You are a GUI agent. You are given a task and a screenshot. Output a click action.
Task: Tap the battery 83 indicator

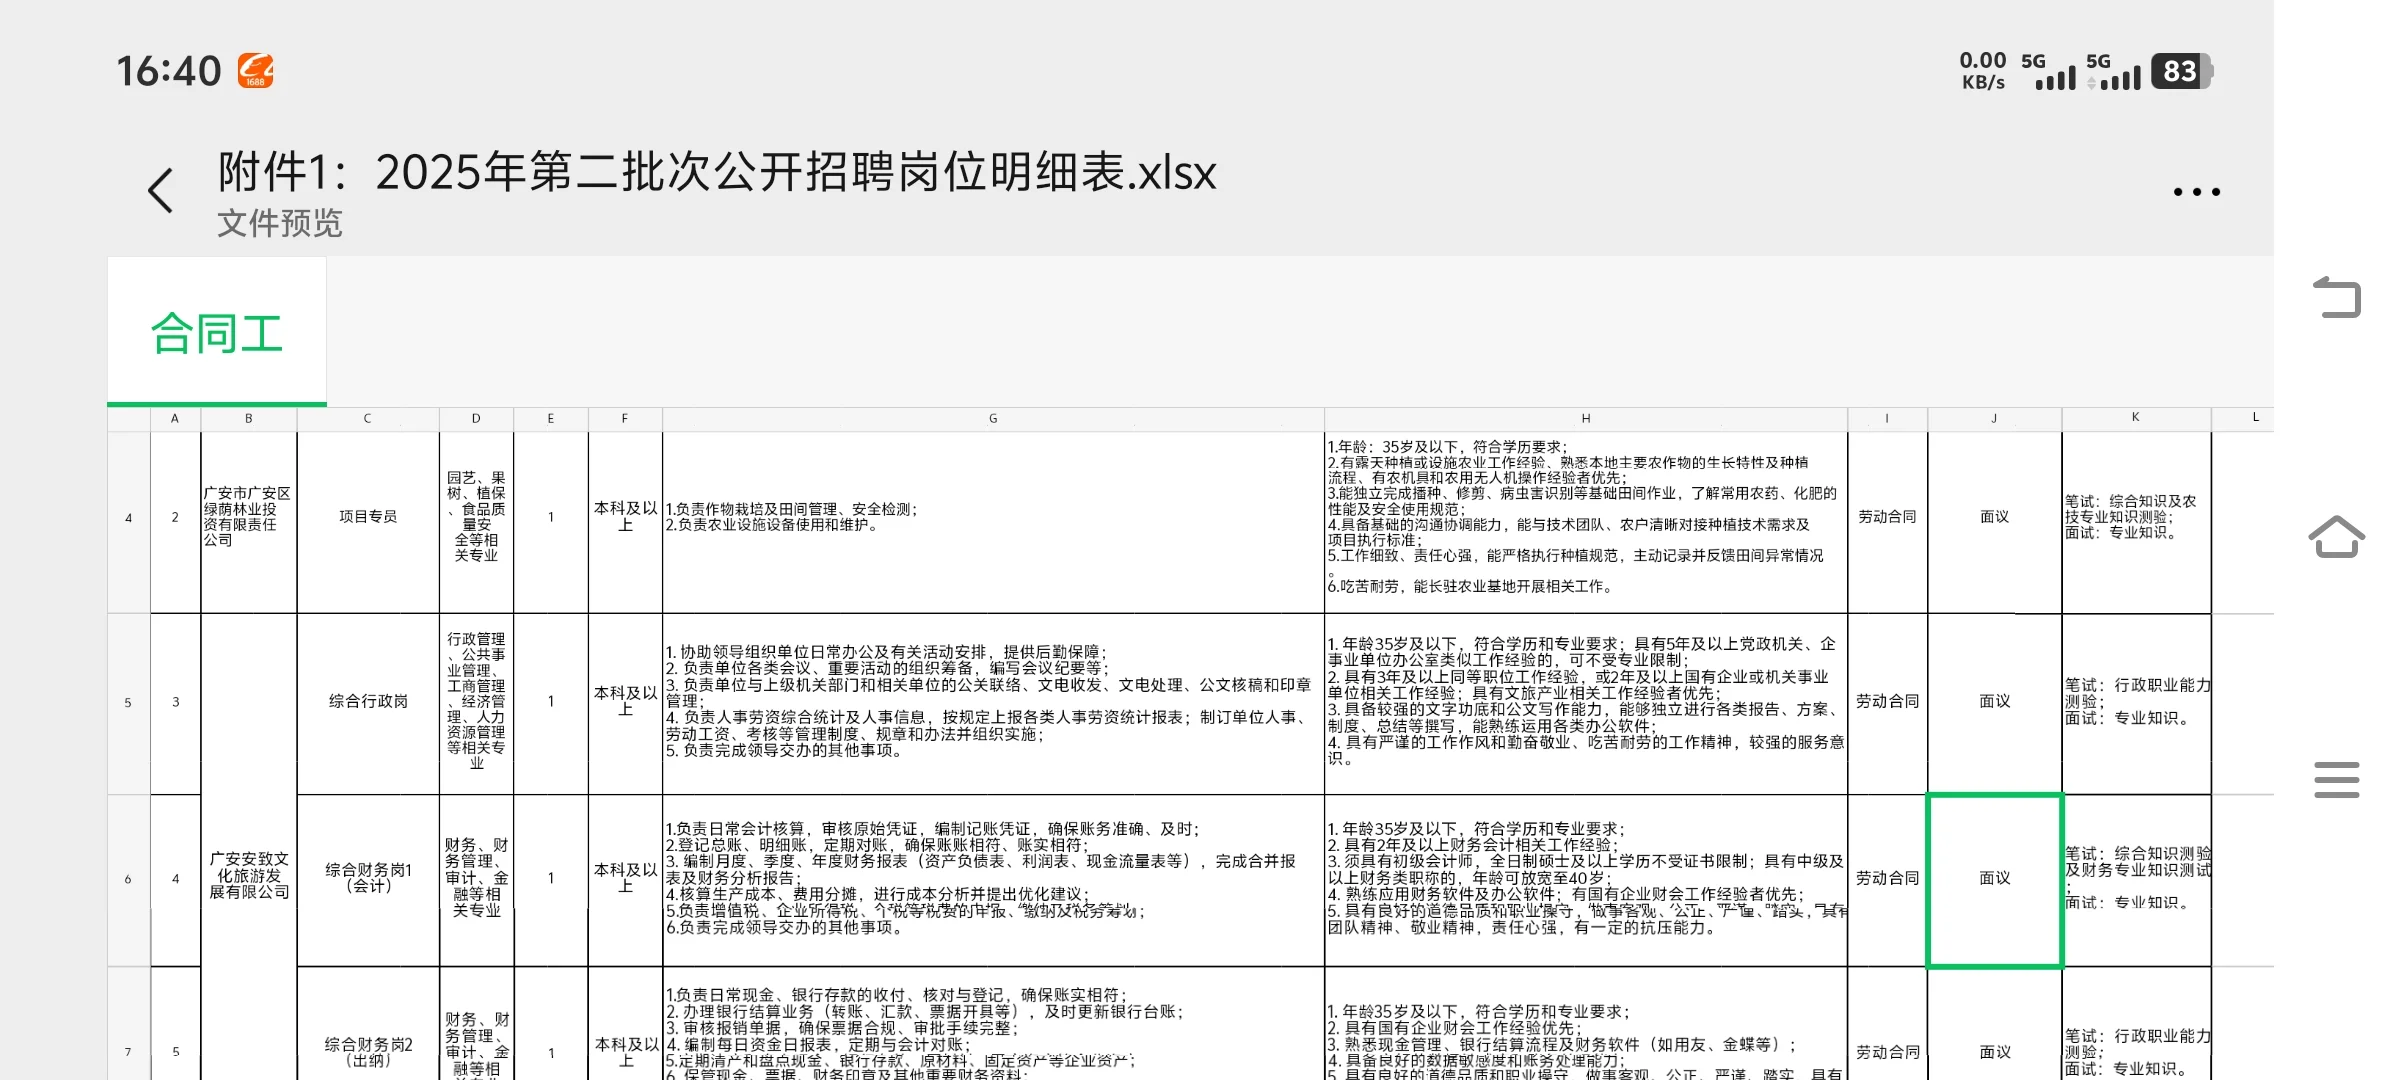[x=2182, y=71]
